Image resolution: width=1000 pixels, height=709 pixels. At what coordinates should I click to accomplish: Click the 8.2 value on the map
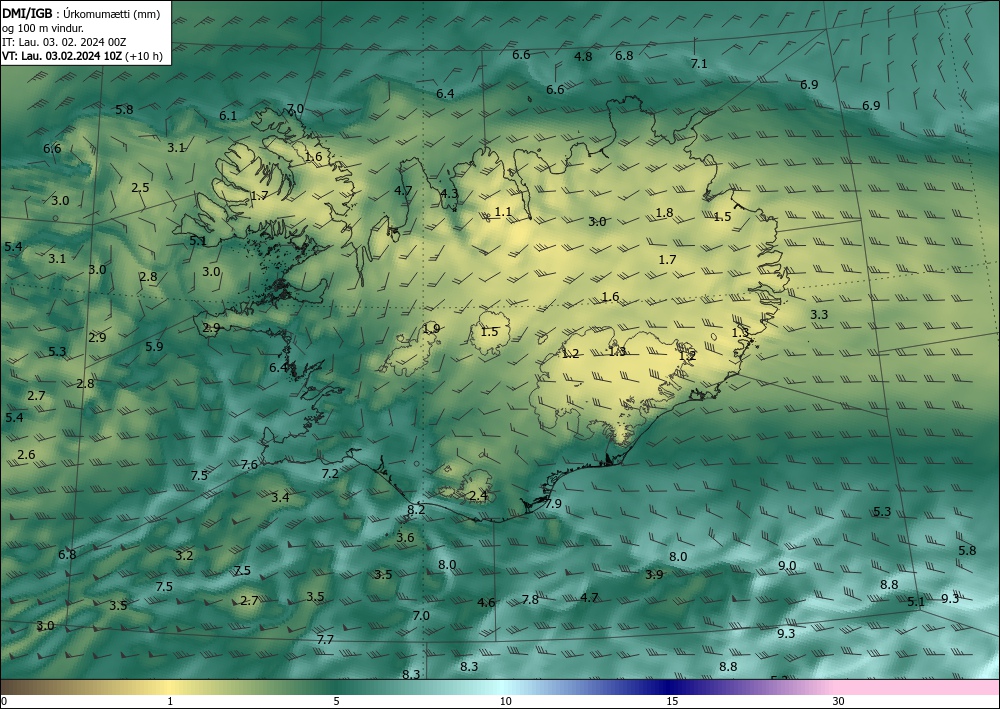click(416, 509)
